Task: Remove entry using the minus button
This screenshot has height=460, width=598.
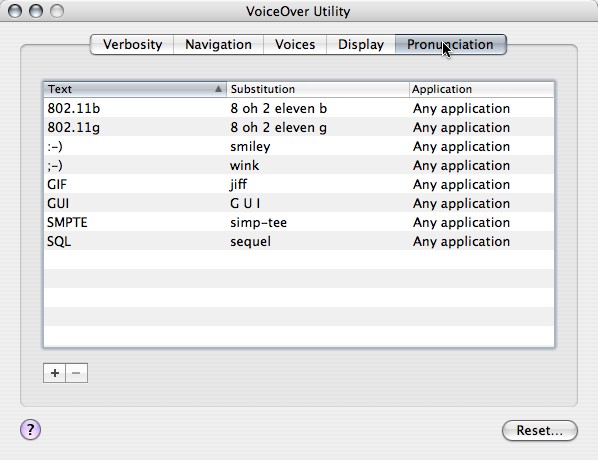Action: (77, 373)
